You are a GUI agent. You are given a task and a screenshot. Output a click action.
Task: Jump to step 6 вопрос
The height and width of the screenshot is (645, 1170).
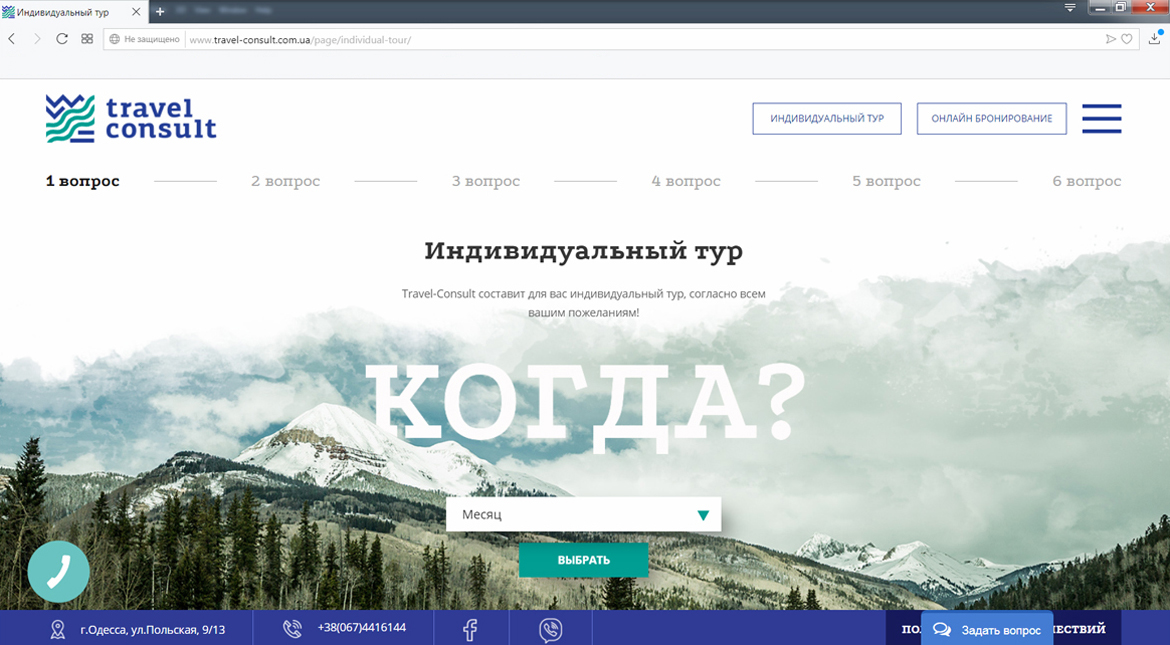pos(1086,181)
